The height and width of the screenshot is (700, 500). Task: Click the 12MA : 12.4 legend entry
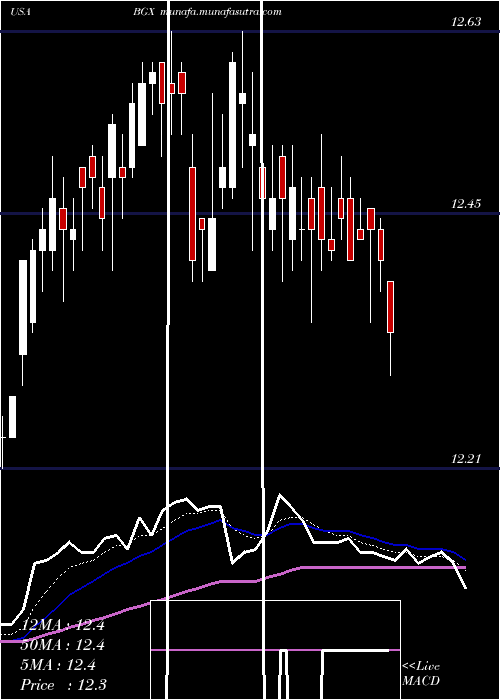62,625
